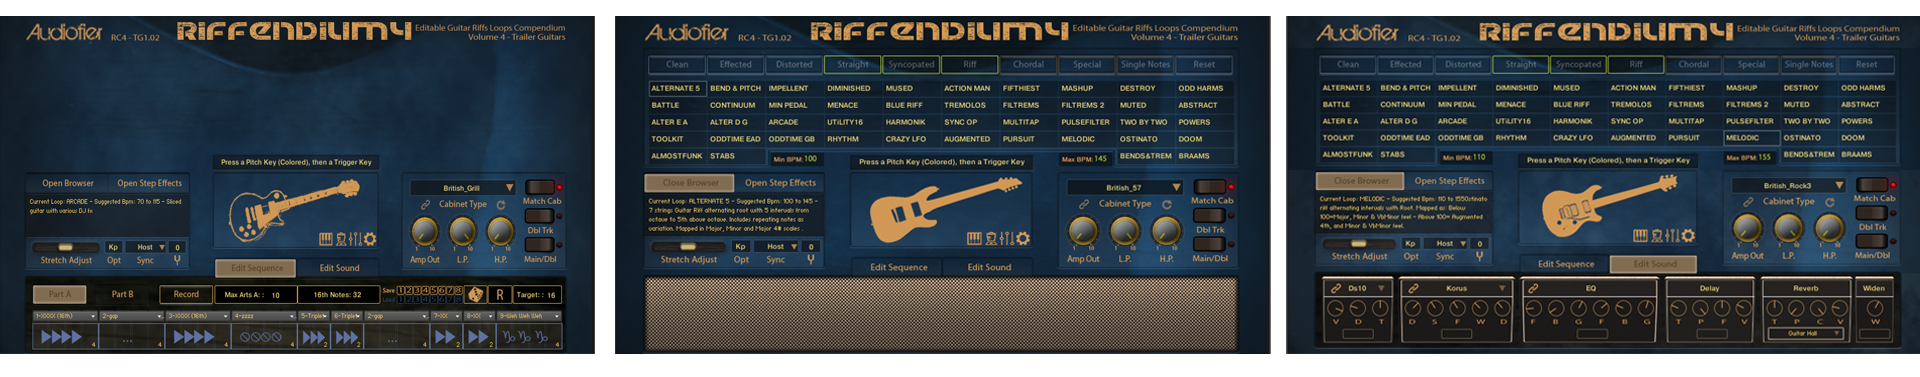1920x377 pixels.
Task: Select the first 1-XXXX arrows pattern cell
Action: [x=65, y=337]
